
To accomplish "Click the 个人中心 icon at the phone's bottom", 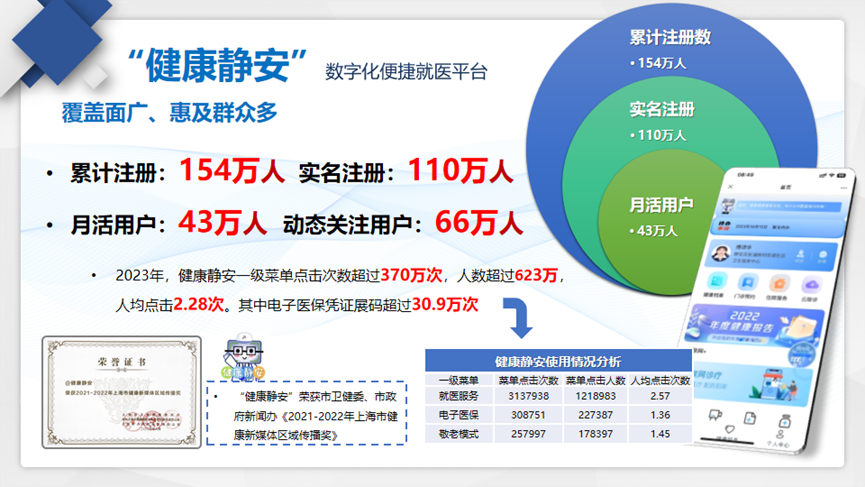I will pyautogui.click(x=779, y=438).
